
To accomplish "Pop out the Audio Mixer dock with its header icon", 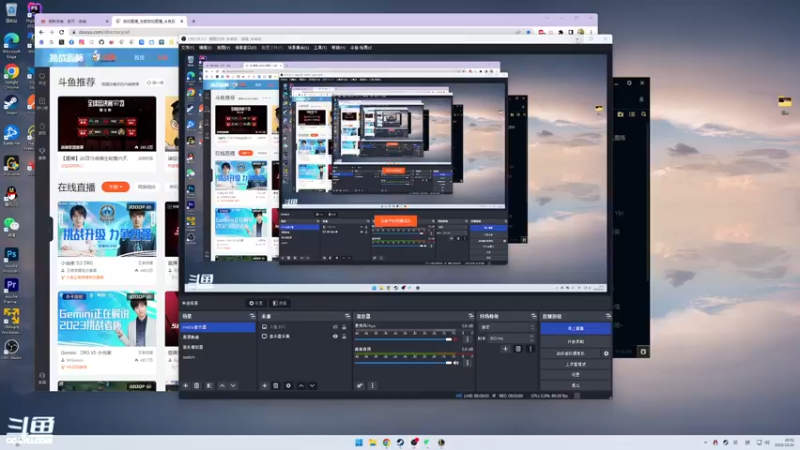I will (470, 316).
